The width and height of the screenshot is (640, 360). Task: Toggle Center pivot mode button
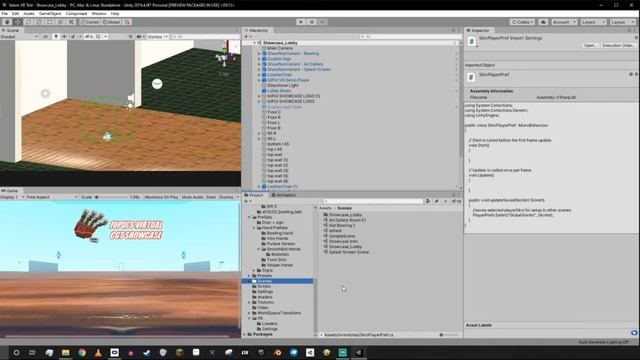(x=90, y=22)
